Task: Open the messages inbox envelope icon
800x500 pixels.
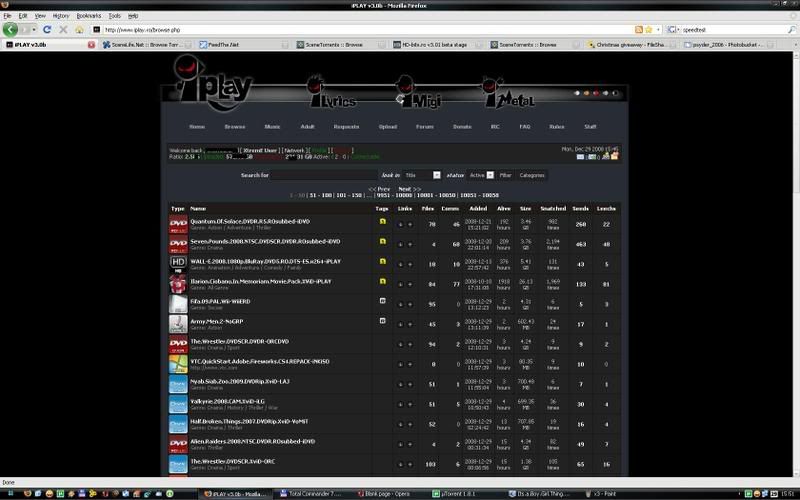Action: (x=580, y=157)
